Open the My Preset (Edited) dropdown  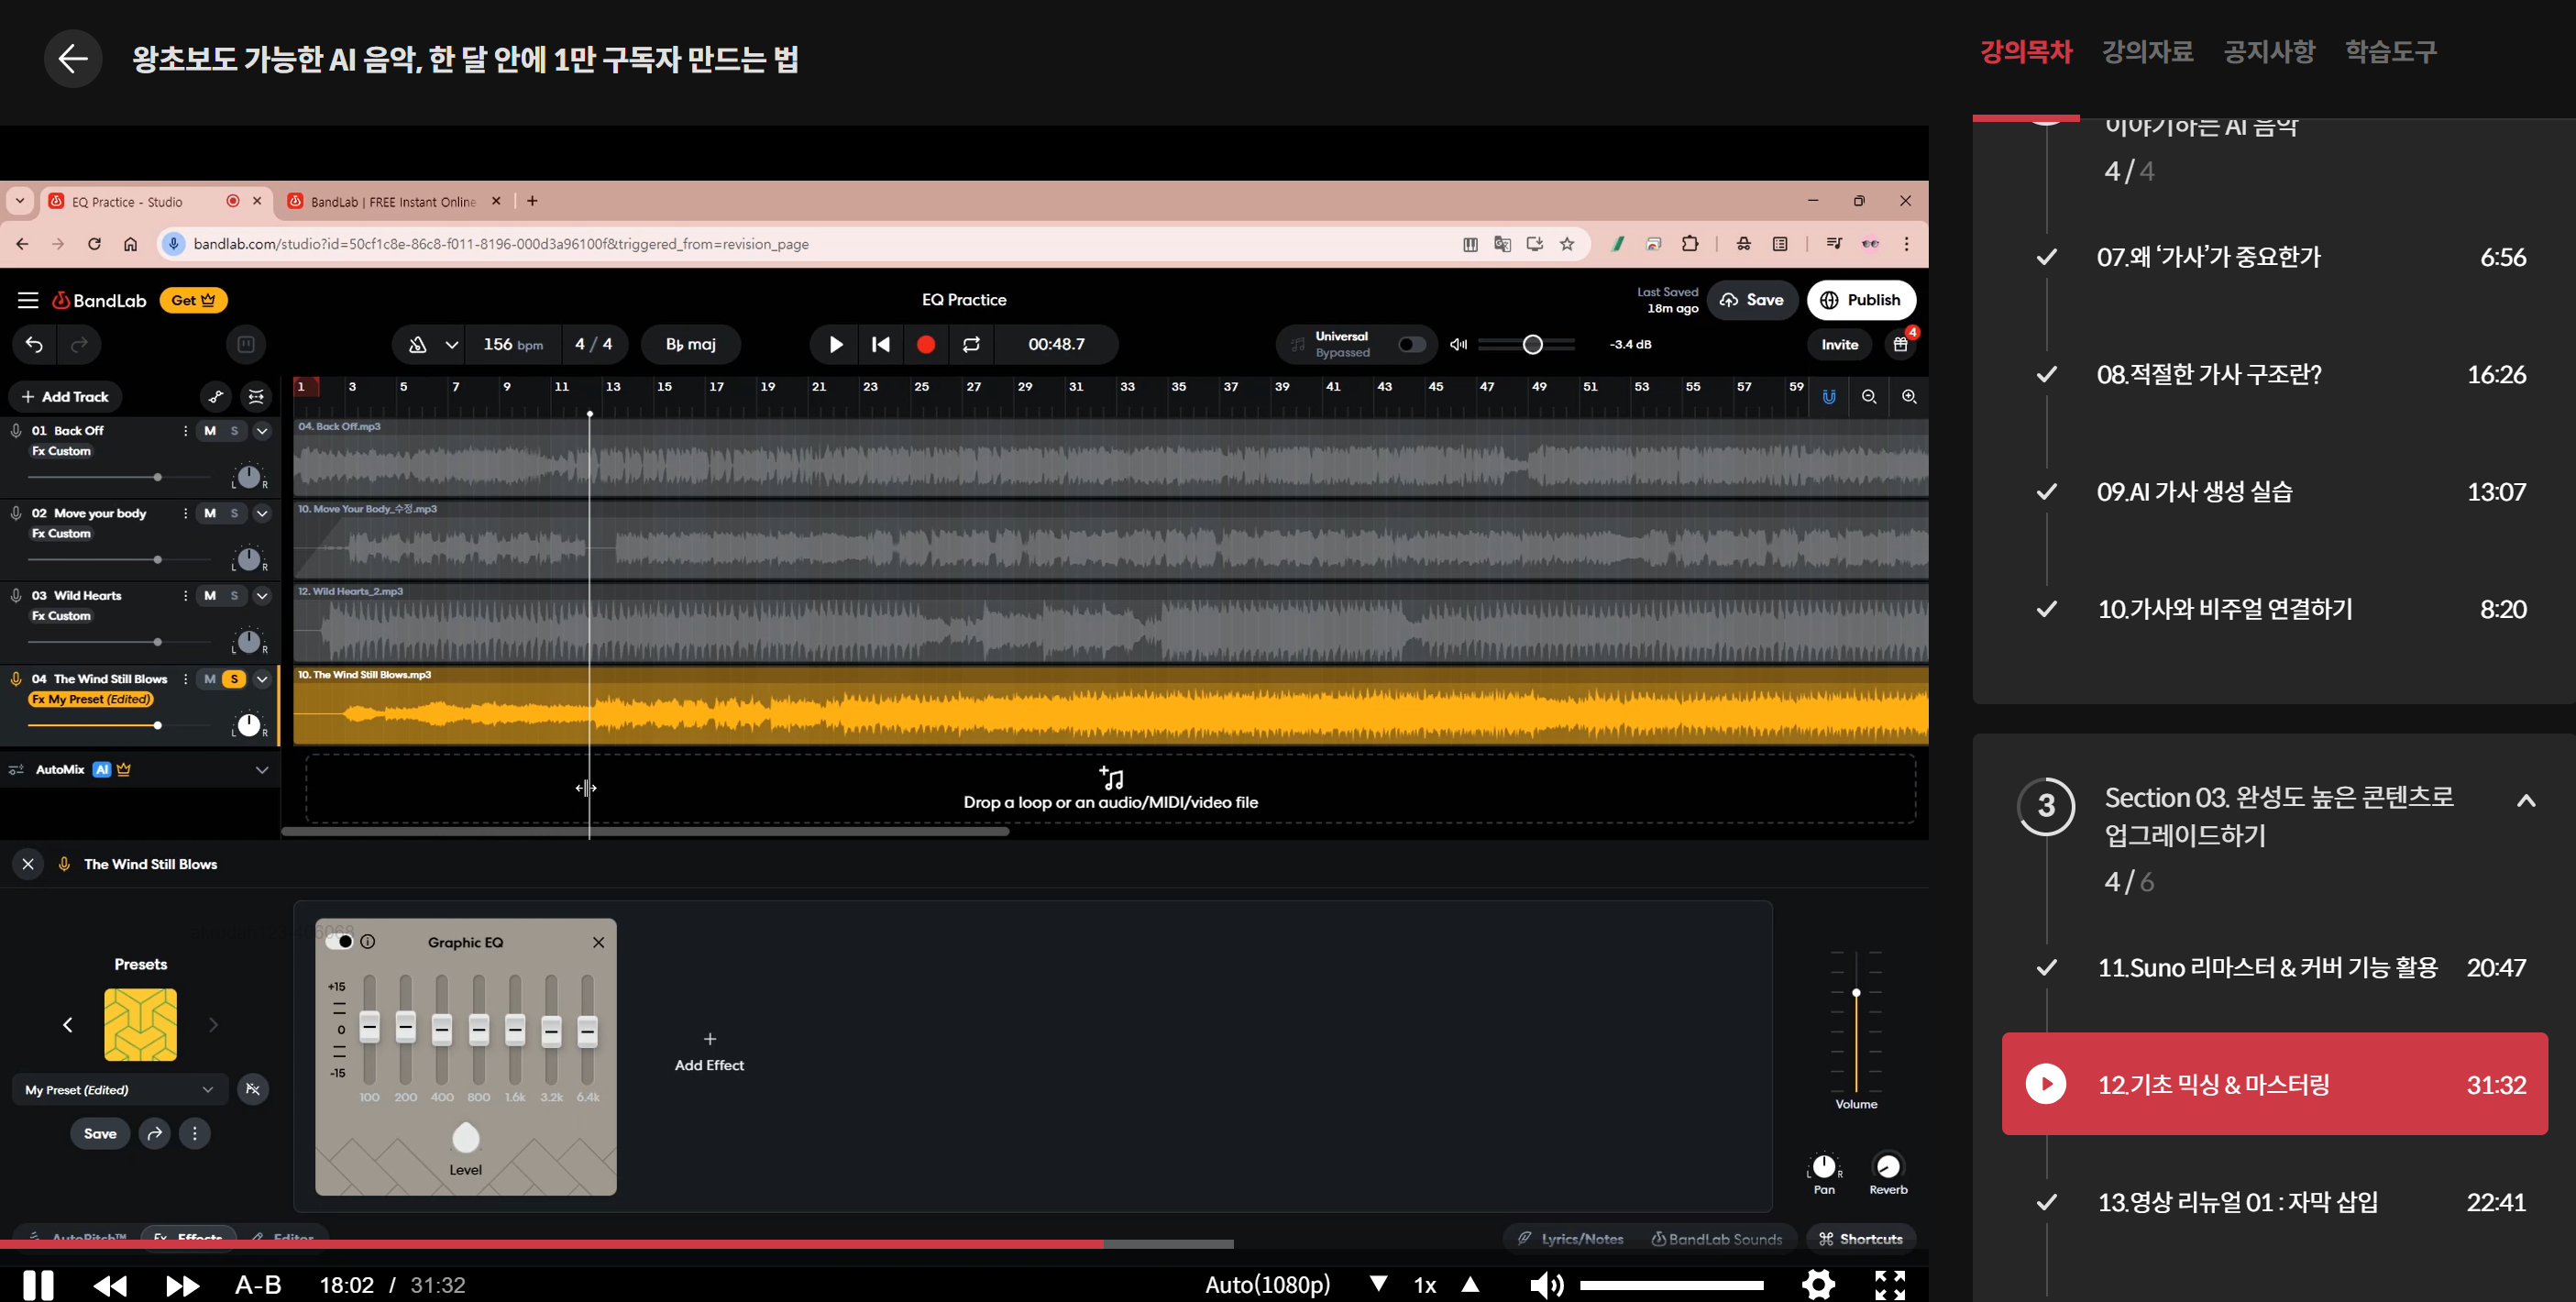pyautogui.click(x=120, y=1090)
